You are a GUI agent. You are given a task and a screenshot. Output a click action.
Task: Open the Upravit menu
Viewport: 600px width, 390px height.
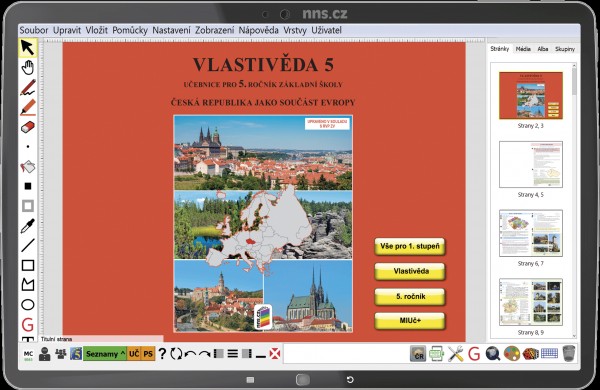[67, 30]
